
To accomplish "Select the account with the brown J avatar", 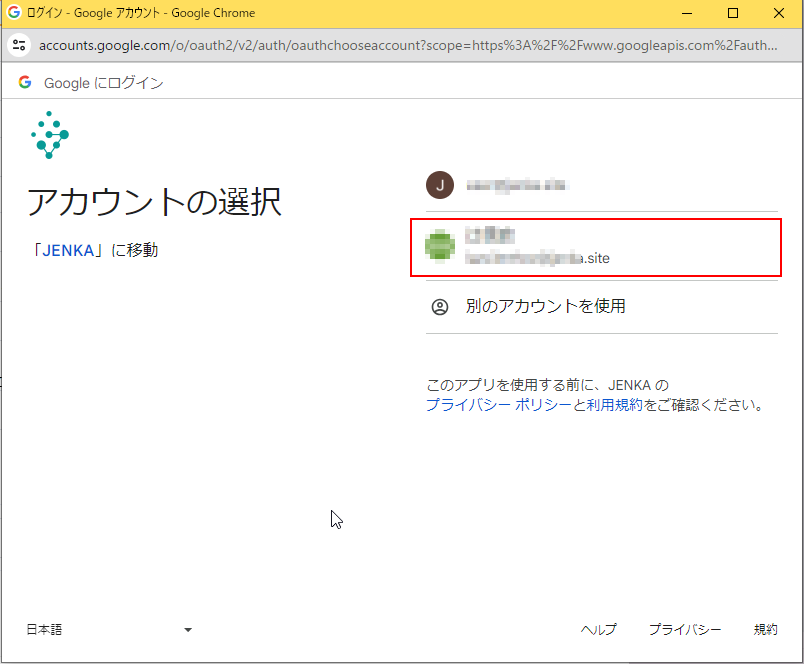I will [x=601, y=185].
